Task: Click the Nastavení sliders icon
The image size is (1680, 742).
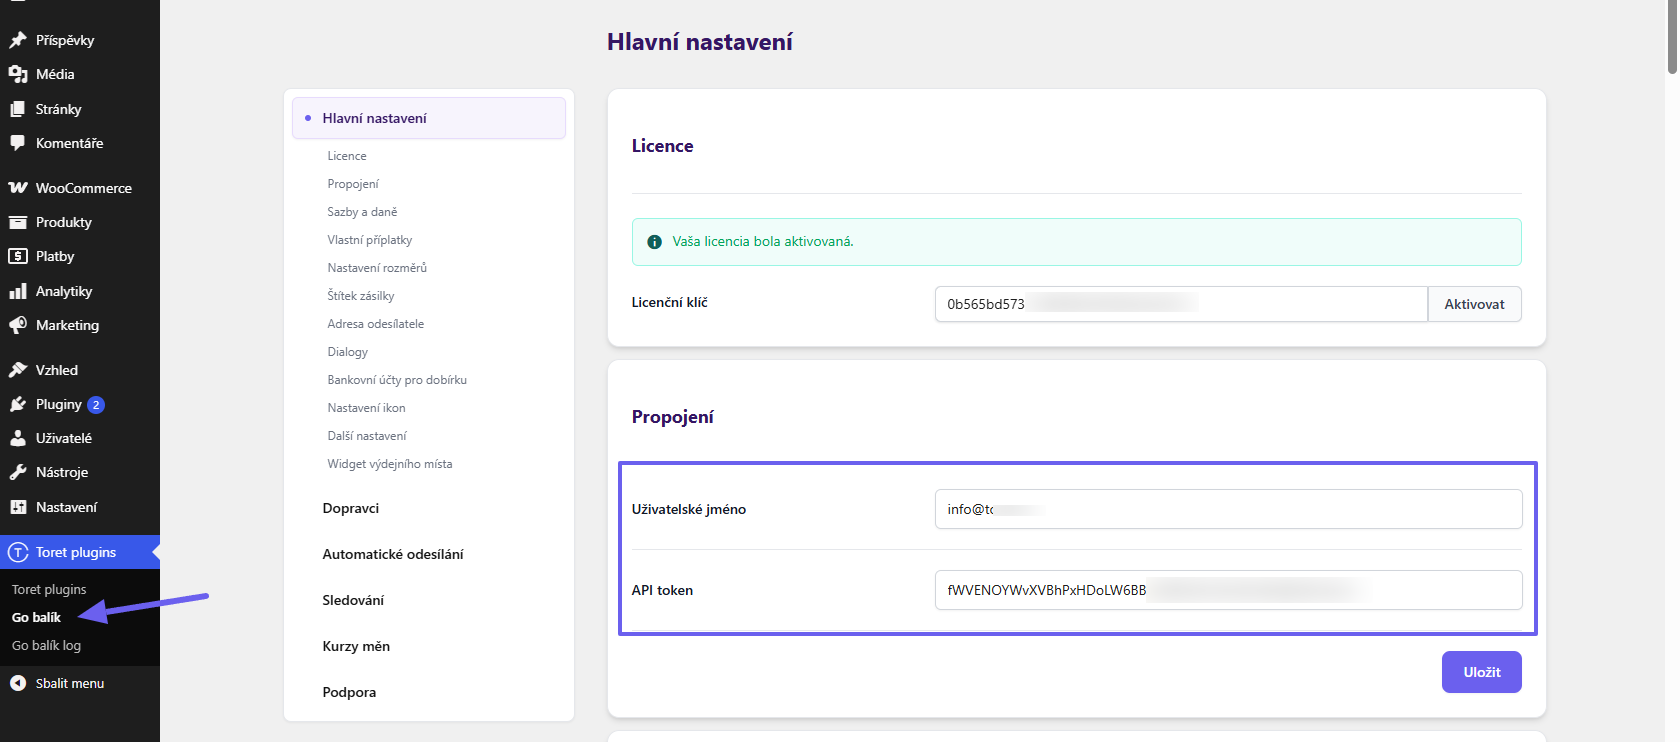Action: coord(18,507)
